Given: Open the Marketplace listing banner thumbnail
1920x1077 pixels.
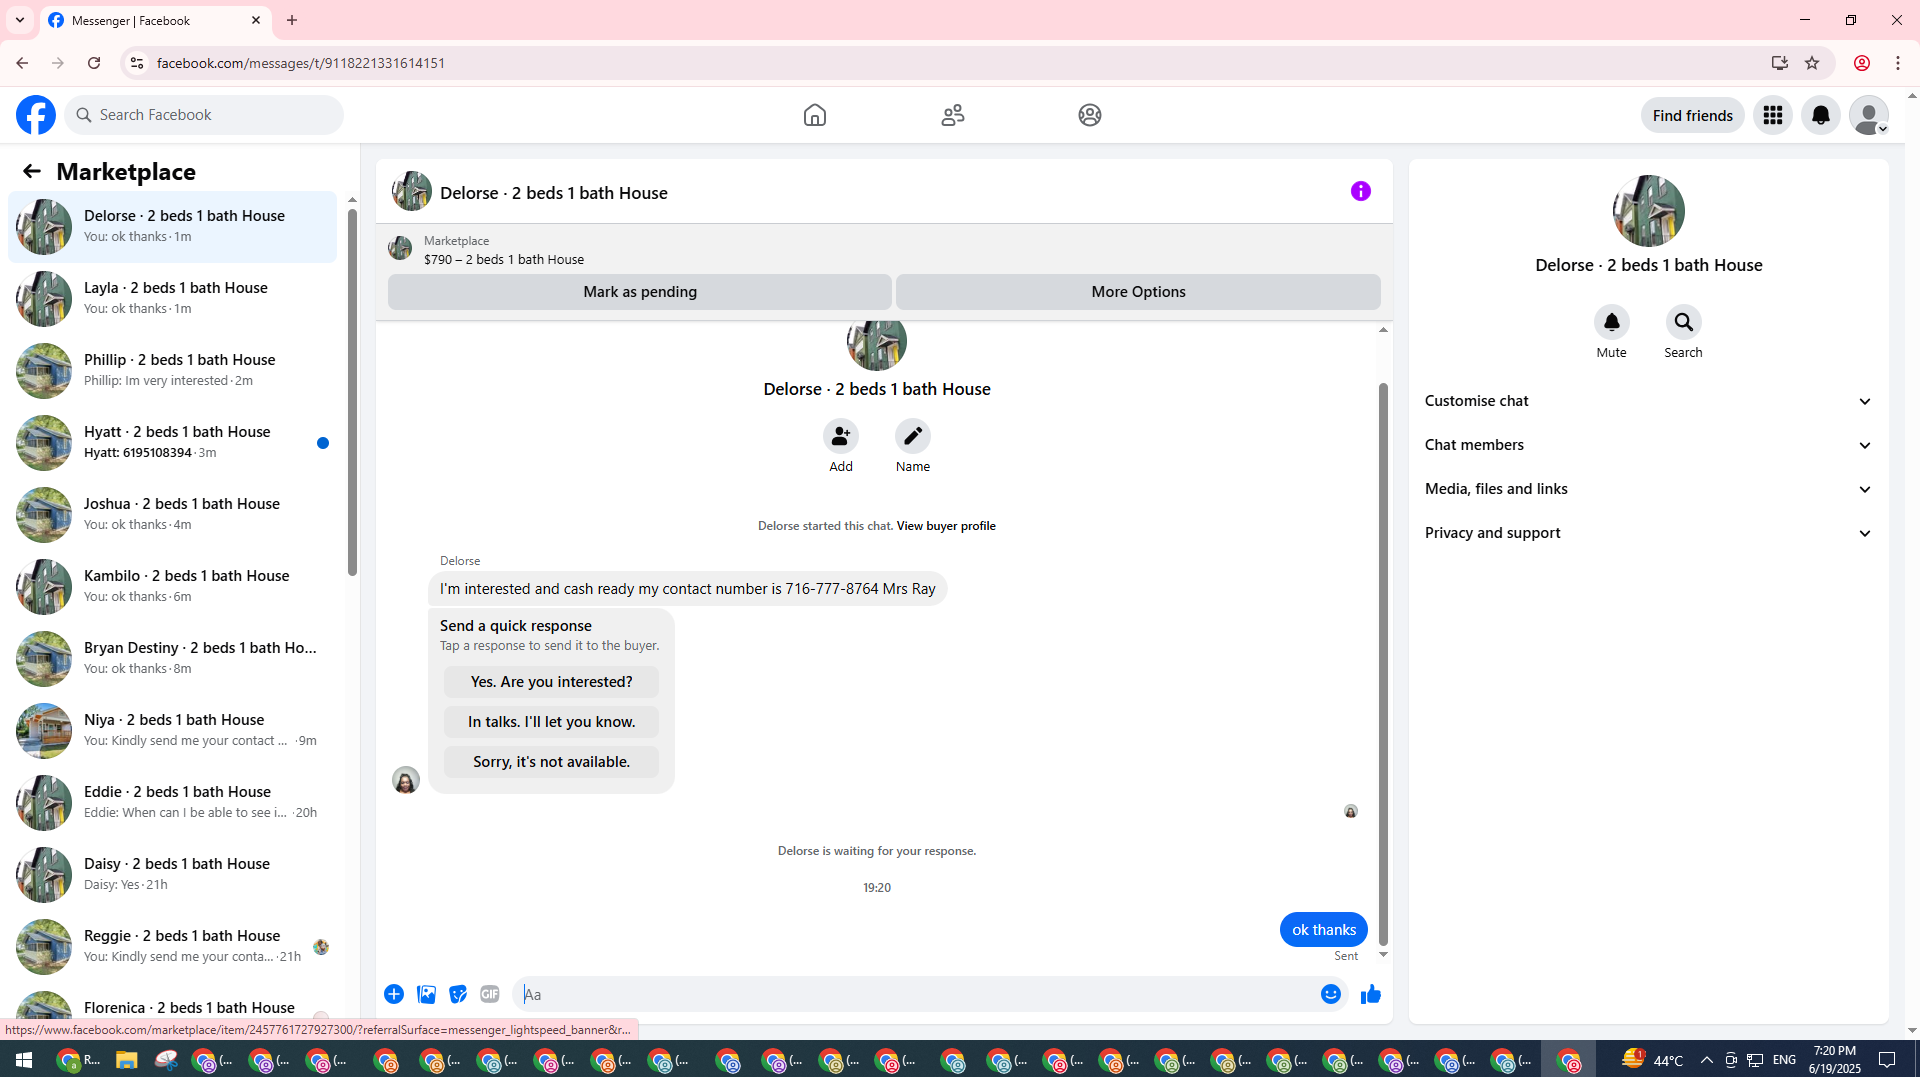Looking at the screenshot, I should point(400,248).
